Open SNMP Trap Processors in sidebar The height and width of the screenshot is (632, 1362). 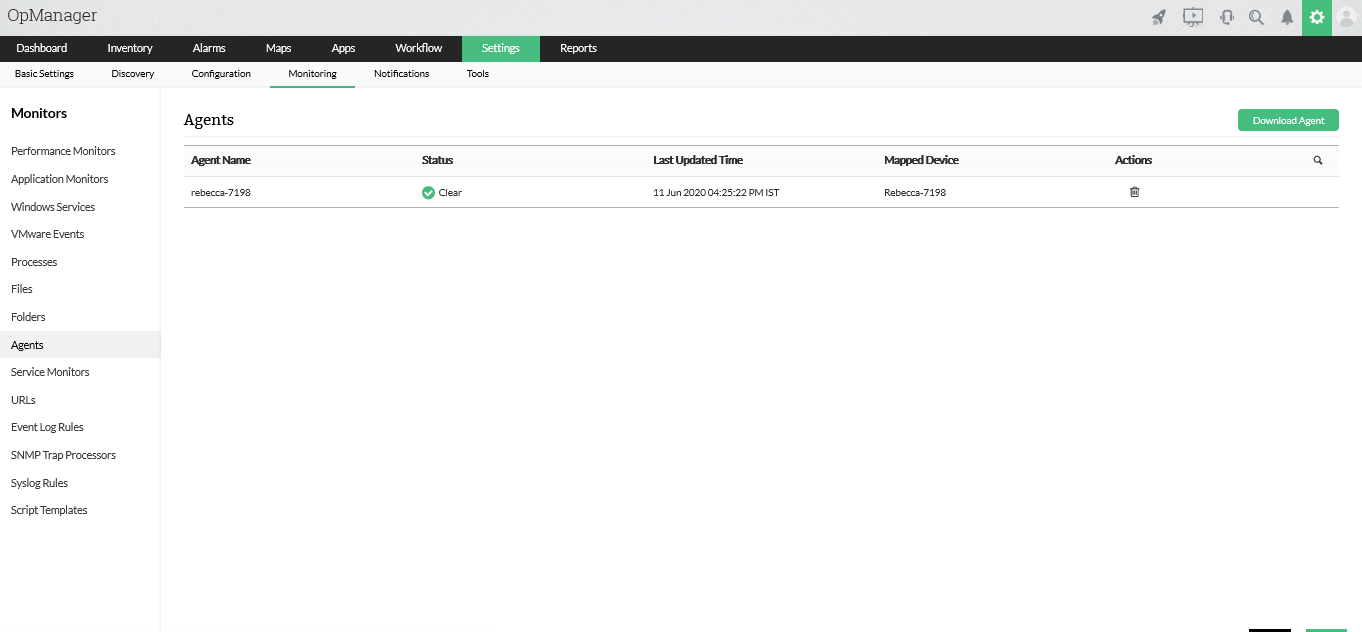[x=63, y=455]
